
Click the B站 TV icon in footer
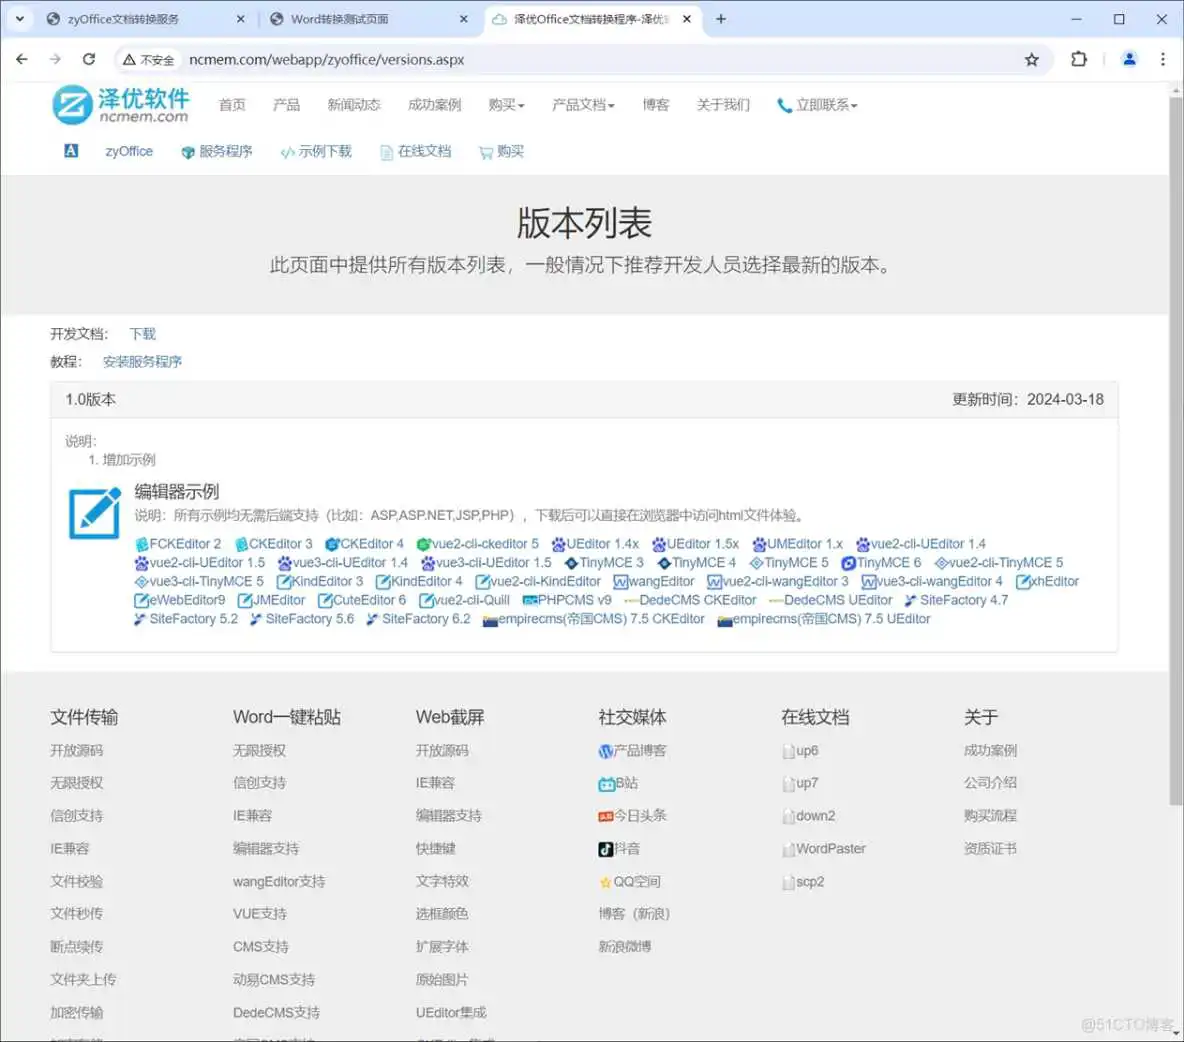tap(605, 783)
